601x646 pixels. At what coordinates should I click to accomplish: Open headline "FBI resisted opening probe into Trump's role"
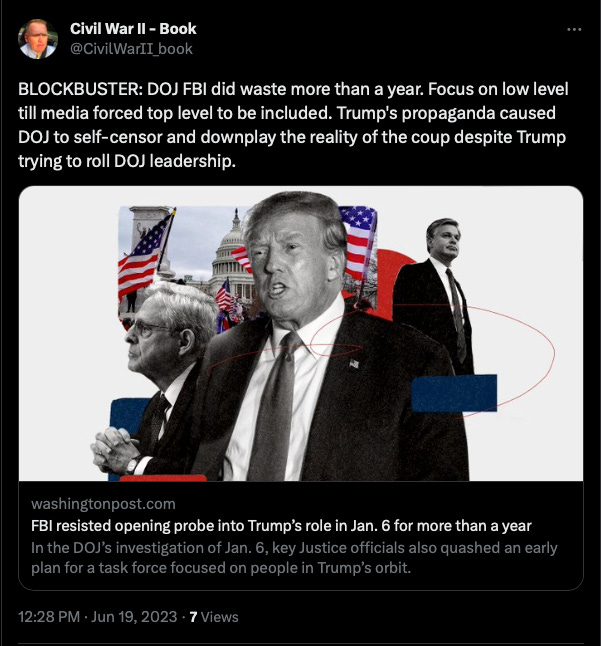281,526
